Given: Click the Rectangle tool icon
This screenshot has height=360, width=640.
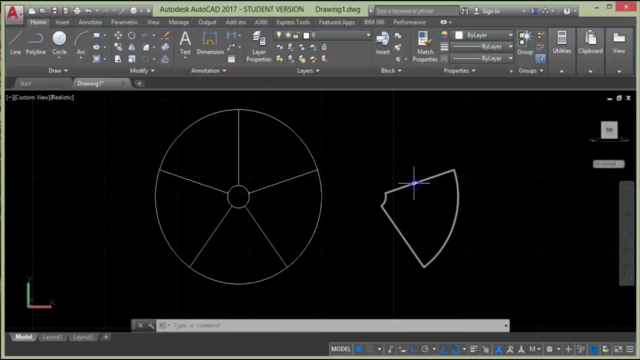Looking at the screenshot, I should (96, 36).
